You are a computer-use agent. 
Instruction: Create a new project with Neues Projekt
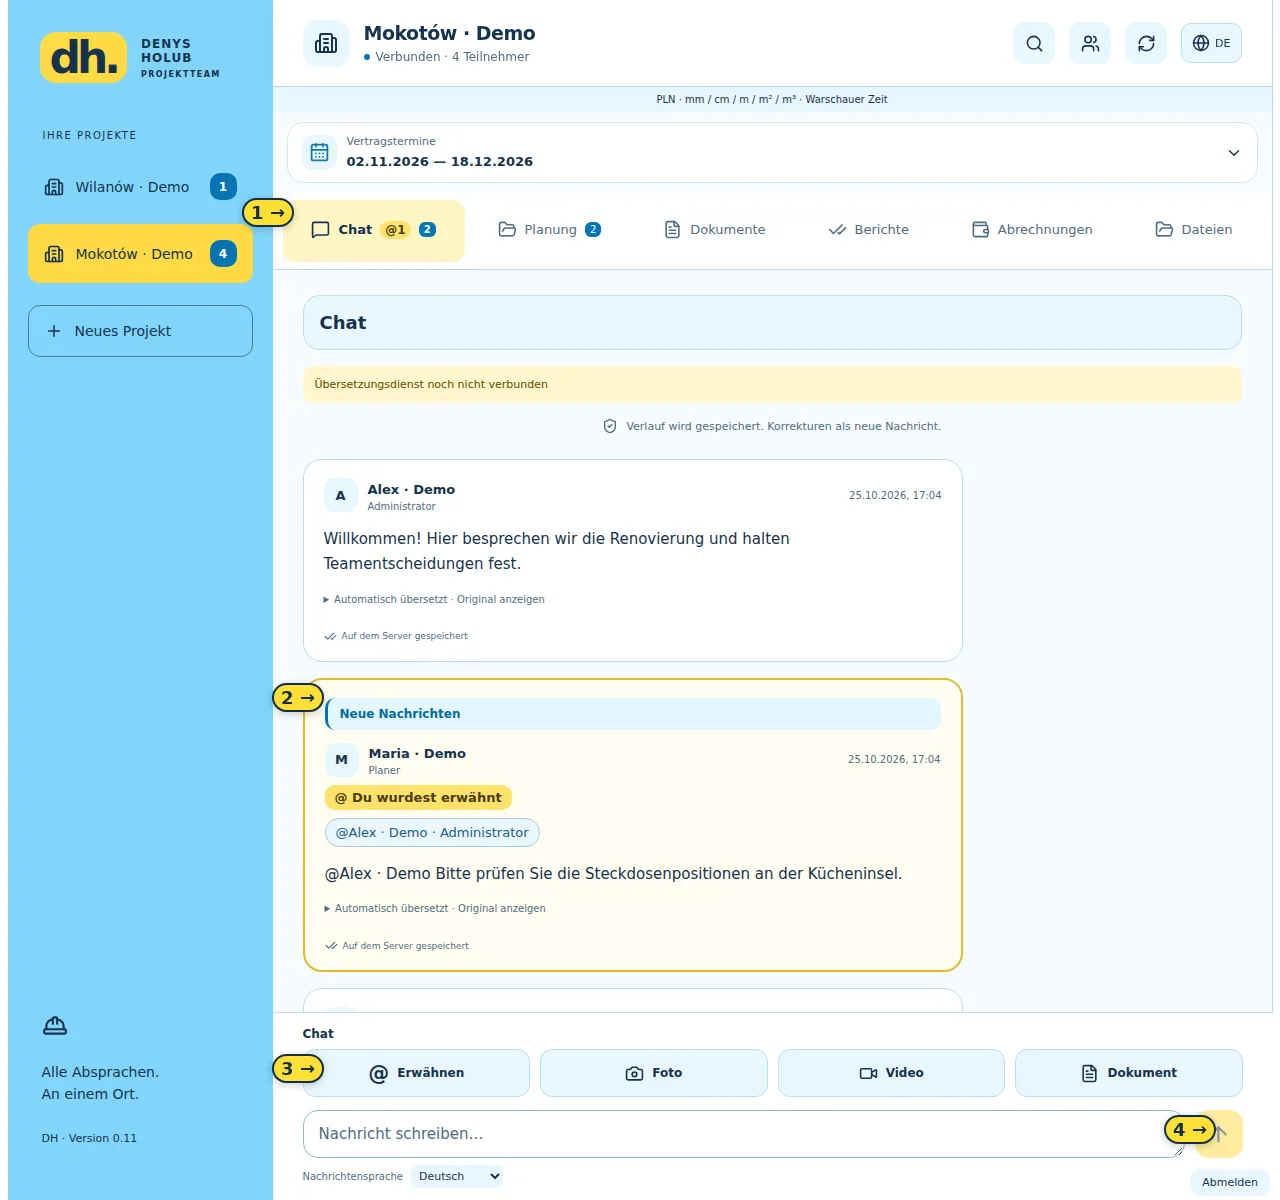coord(140,331)
